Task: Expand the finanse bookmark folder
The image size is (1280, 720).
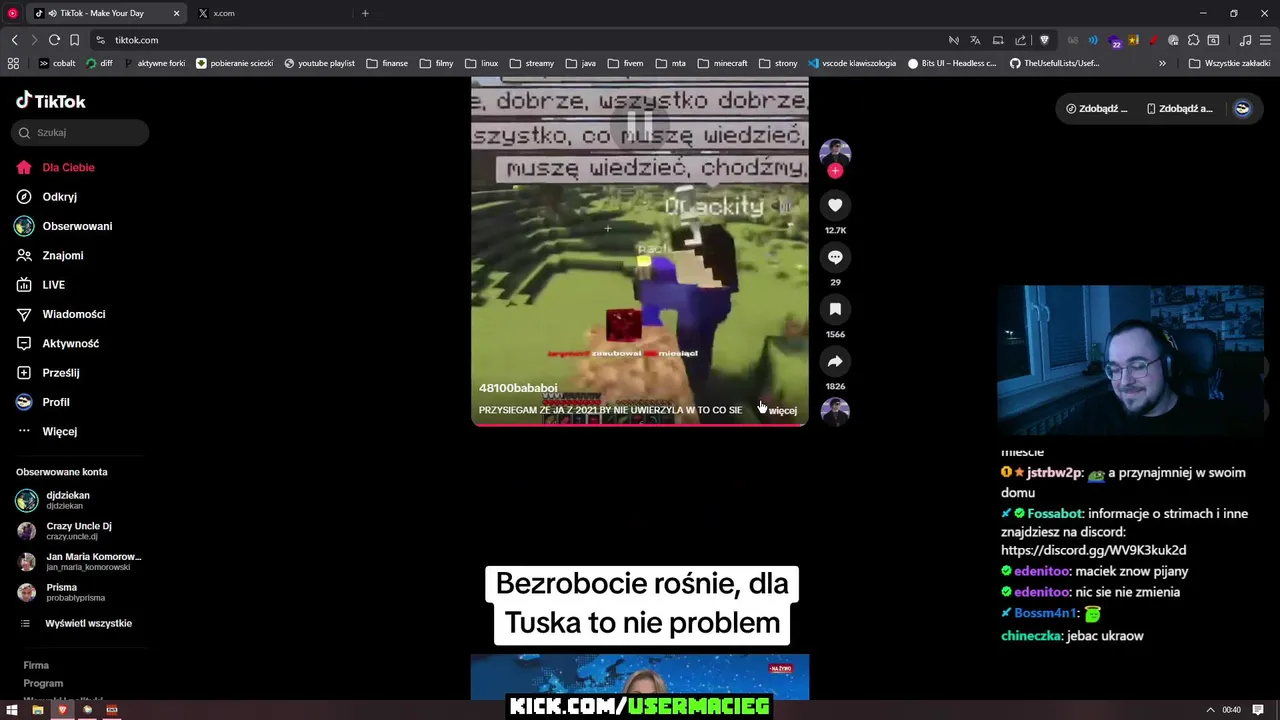Action: (x=387, y=63)
